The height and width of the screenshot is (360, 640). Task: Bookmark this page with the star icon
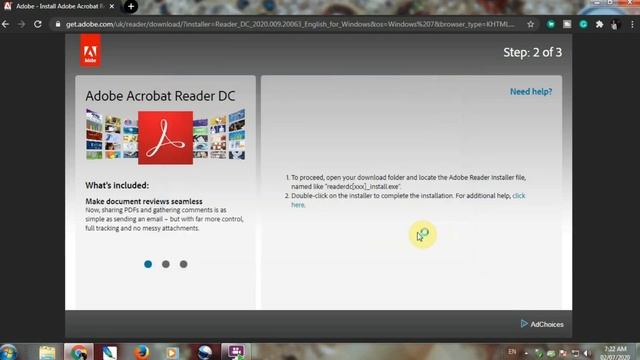tap(530, 24)
